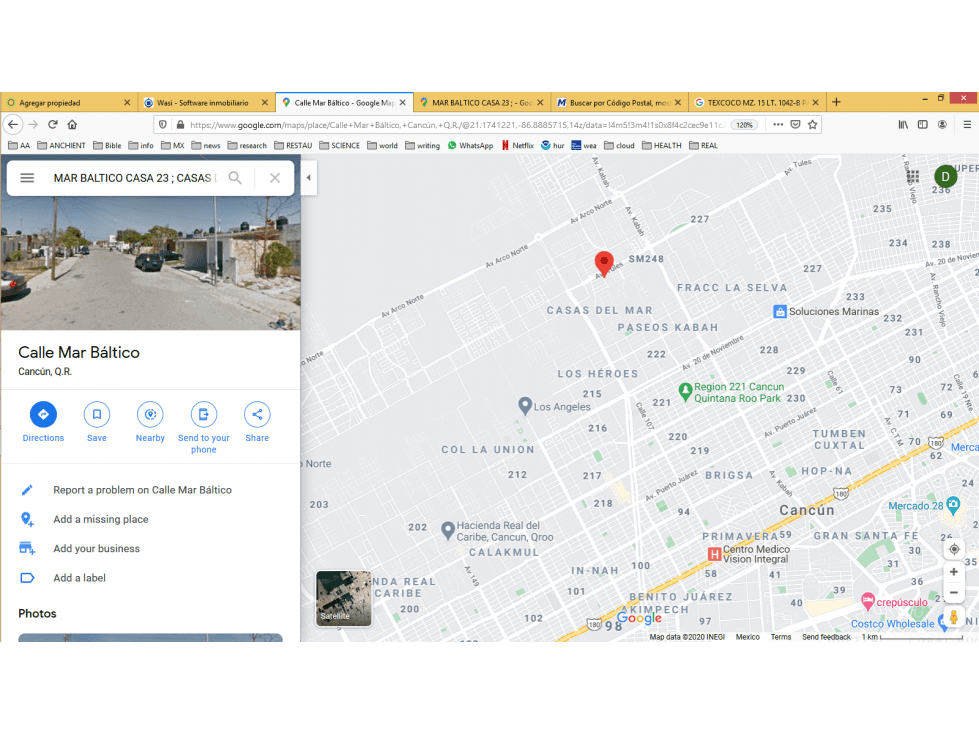Click the Maps search text field
This screenshot has width=979, height=734.
tap(134, 178)
